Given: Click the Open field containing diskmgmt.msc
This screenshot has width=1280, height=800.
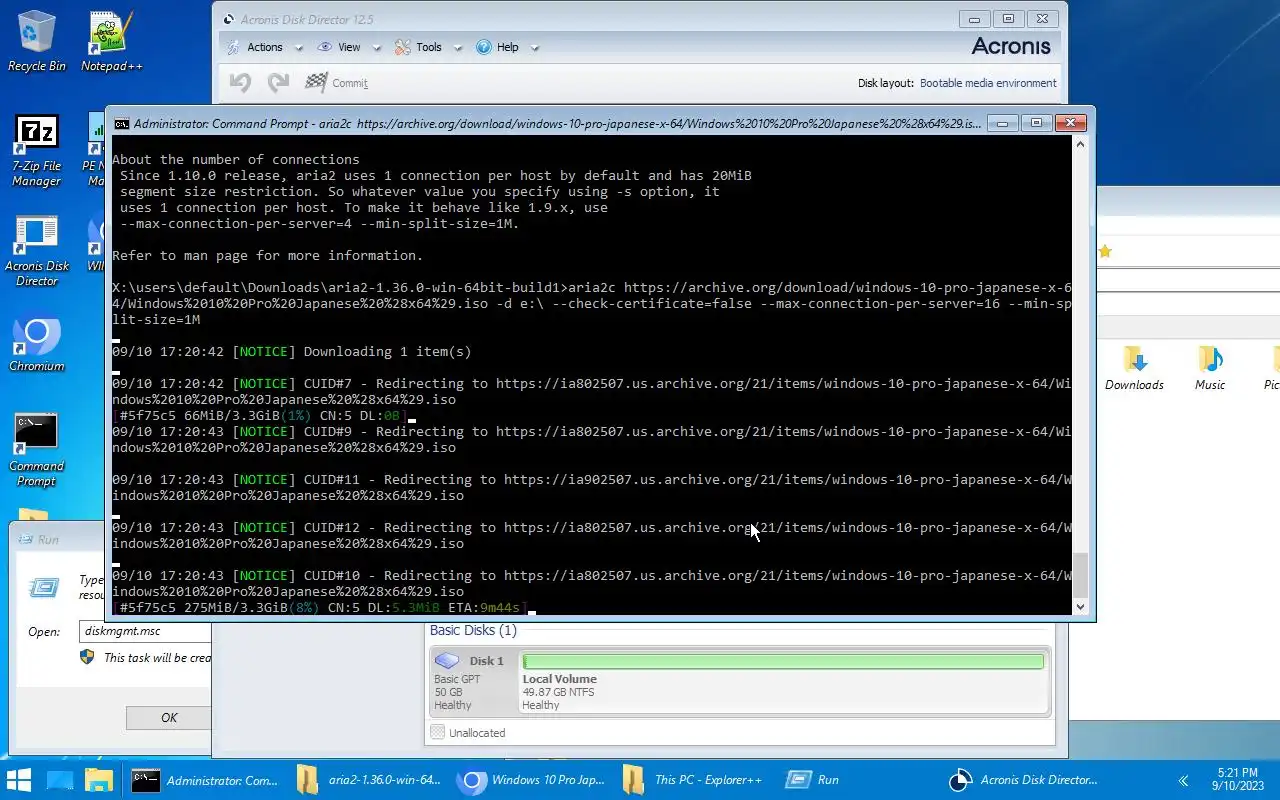Looking at the screenshot, I should coord(145,632).
